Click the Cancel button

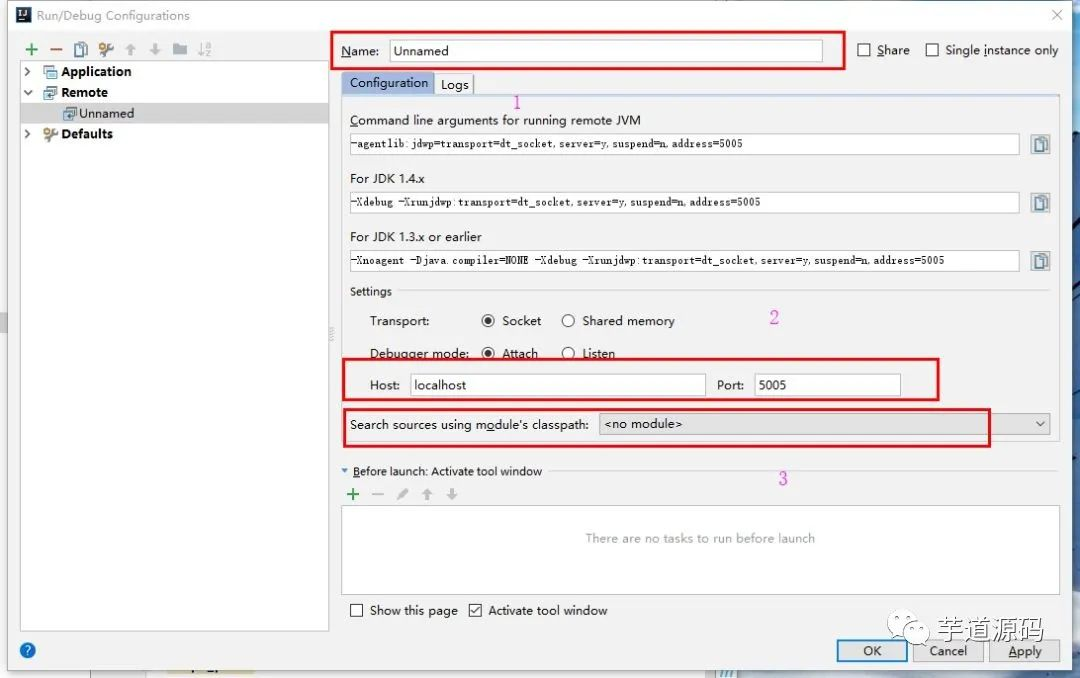(x=948, y=651)
